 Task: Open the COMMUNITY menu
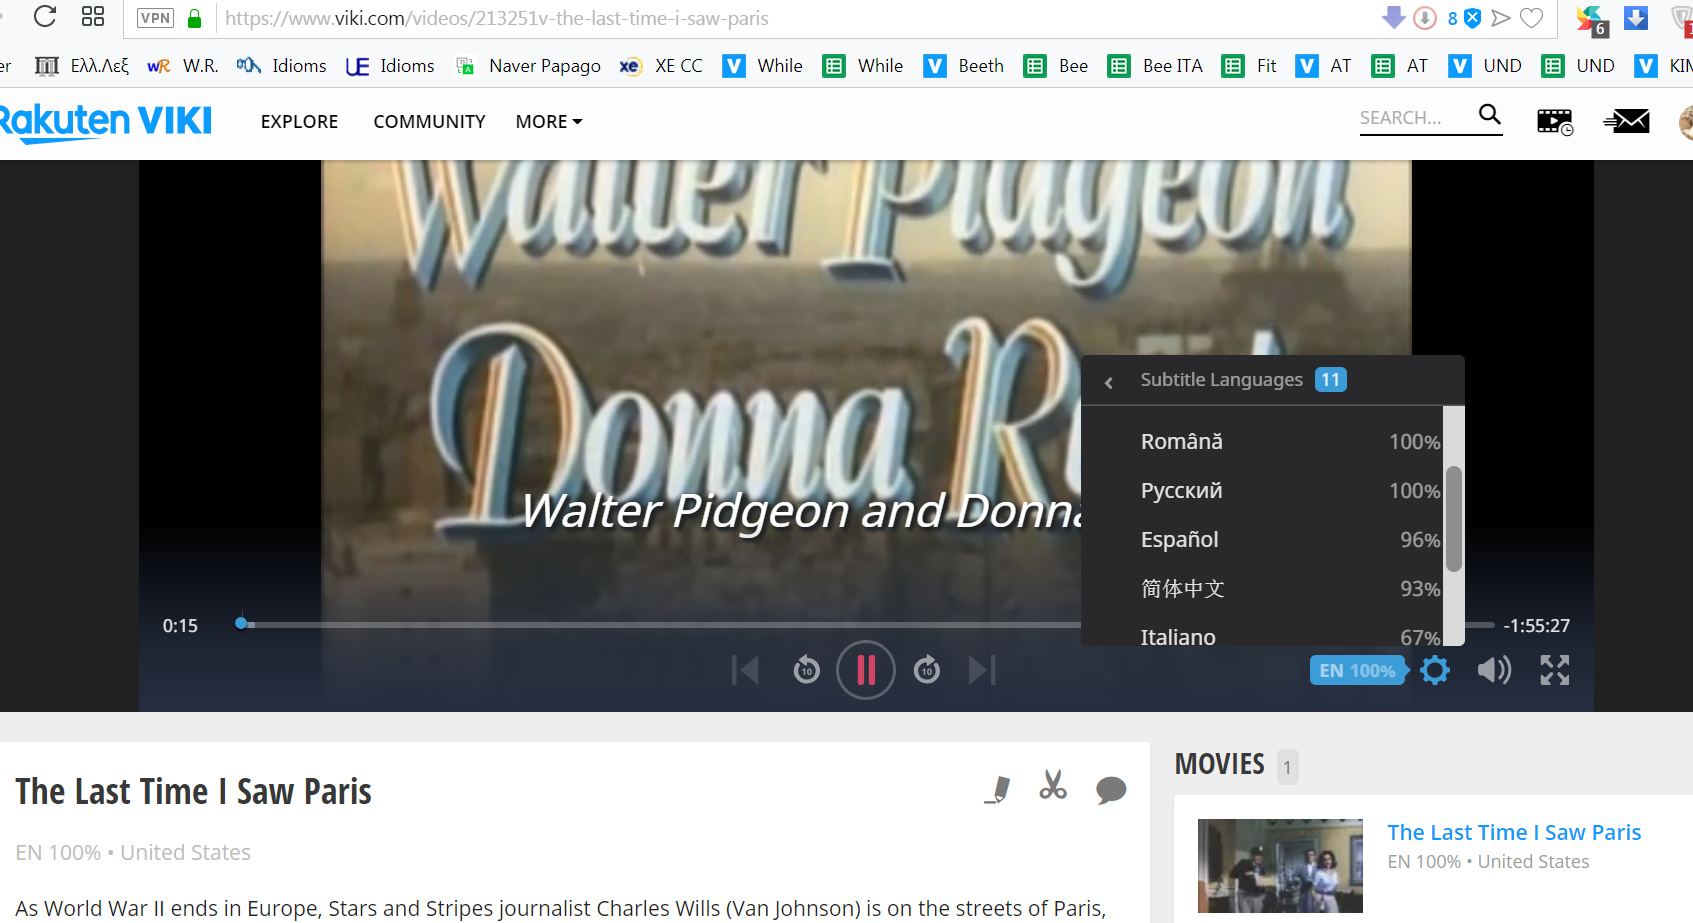point(429,121)
